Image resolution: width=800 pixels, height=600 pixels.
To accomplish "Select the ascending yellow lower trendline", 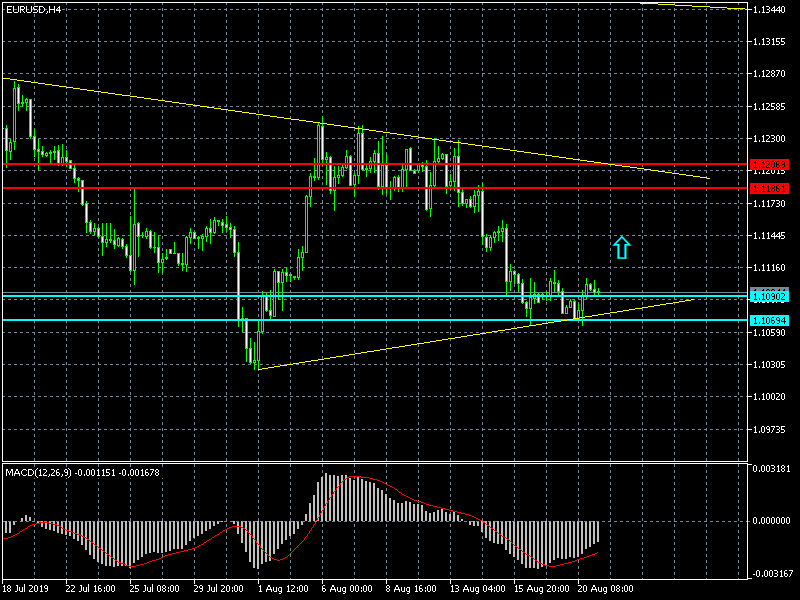I will click(474, 335).
